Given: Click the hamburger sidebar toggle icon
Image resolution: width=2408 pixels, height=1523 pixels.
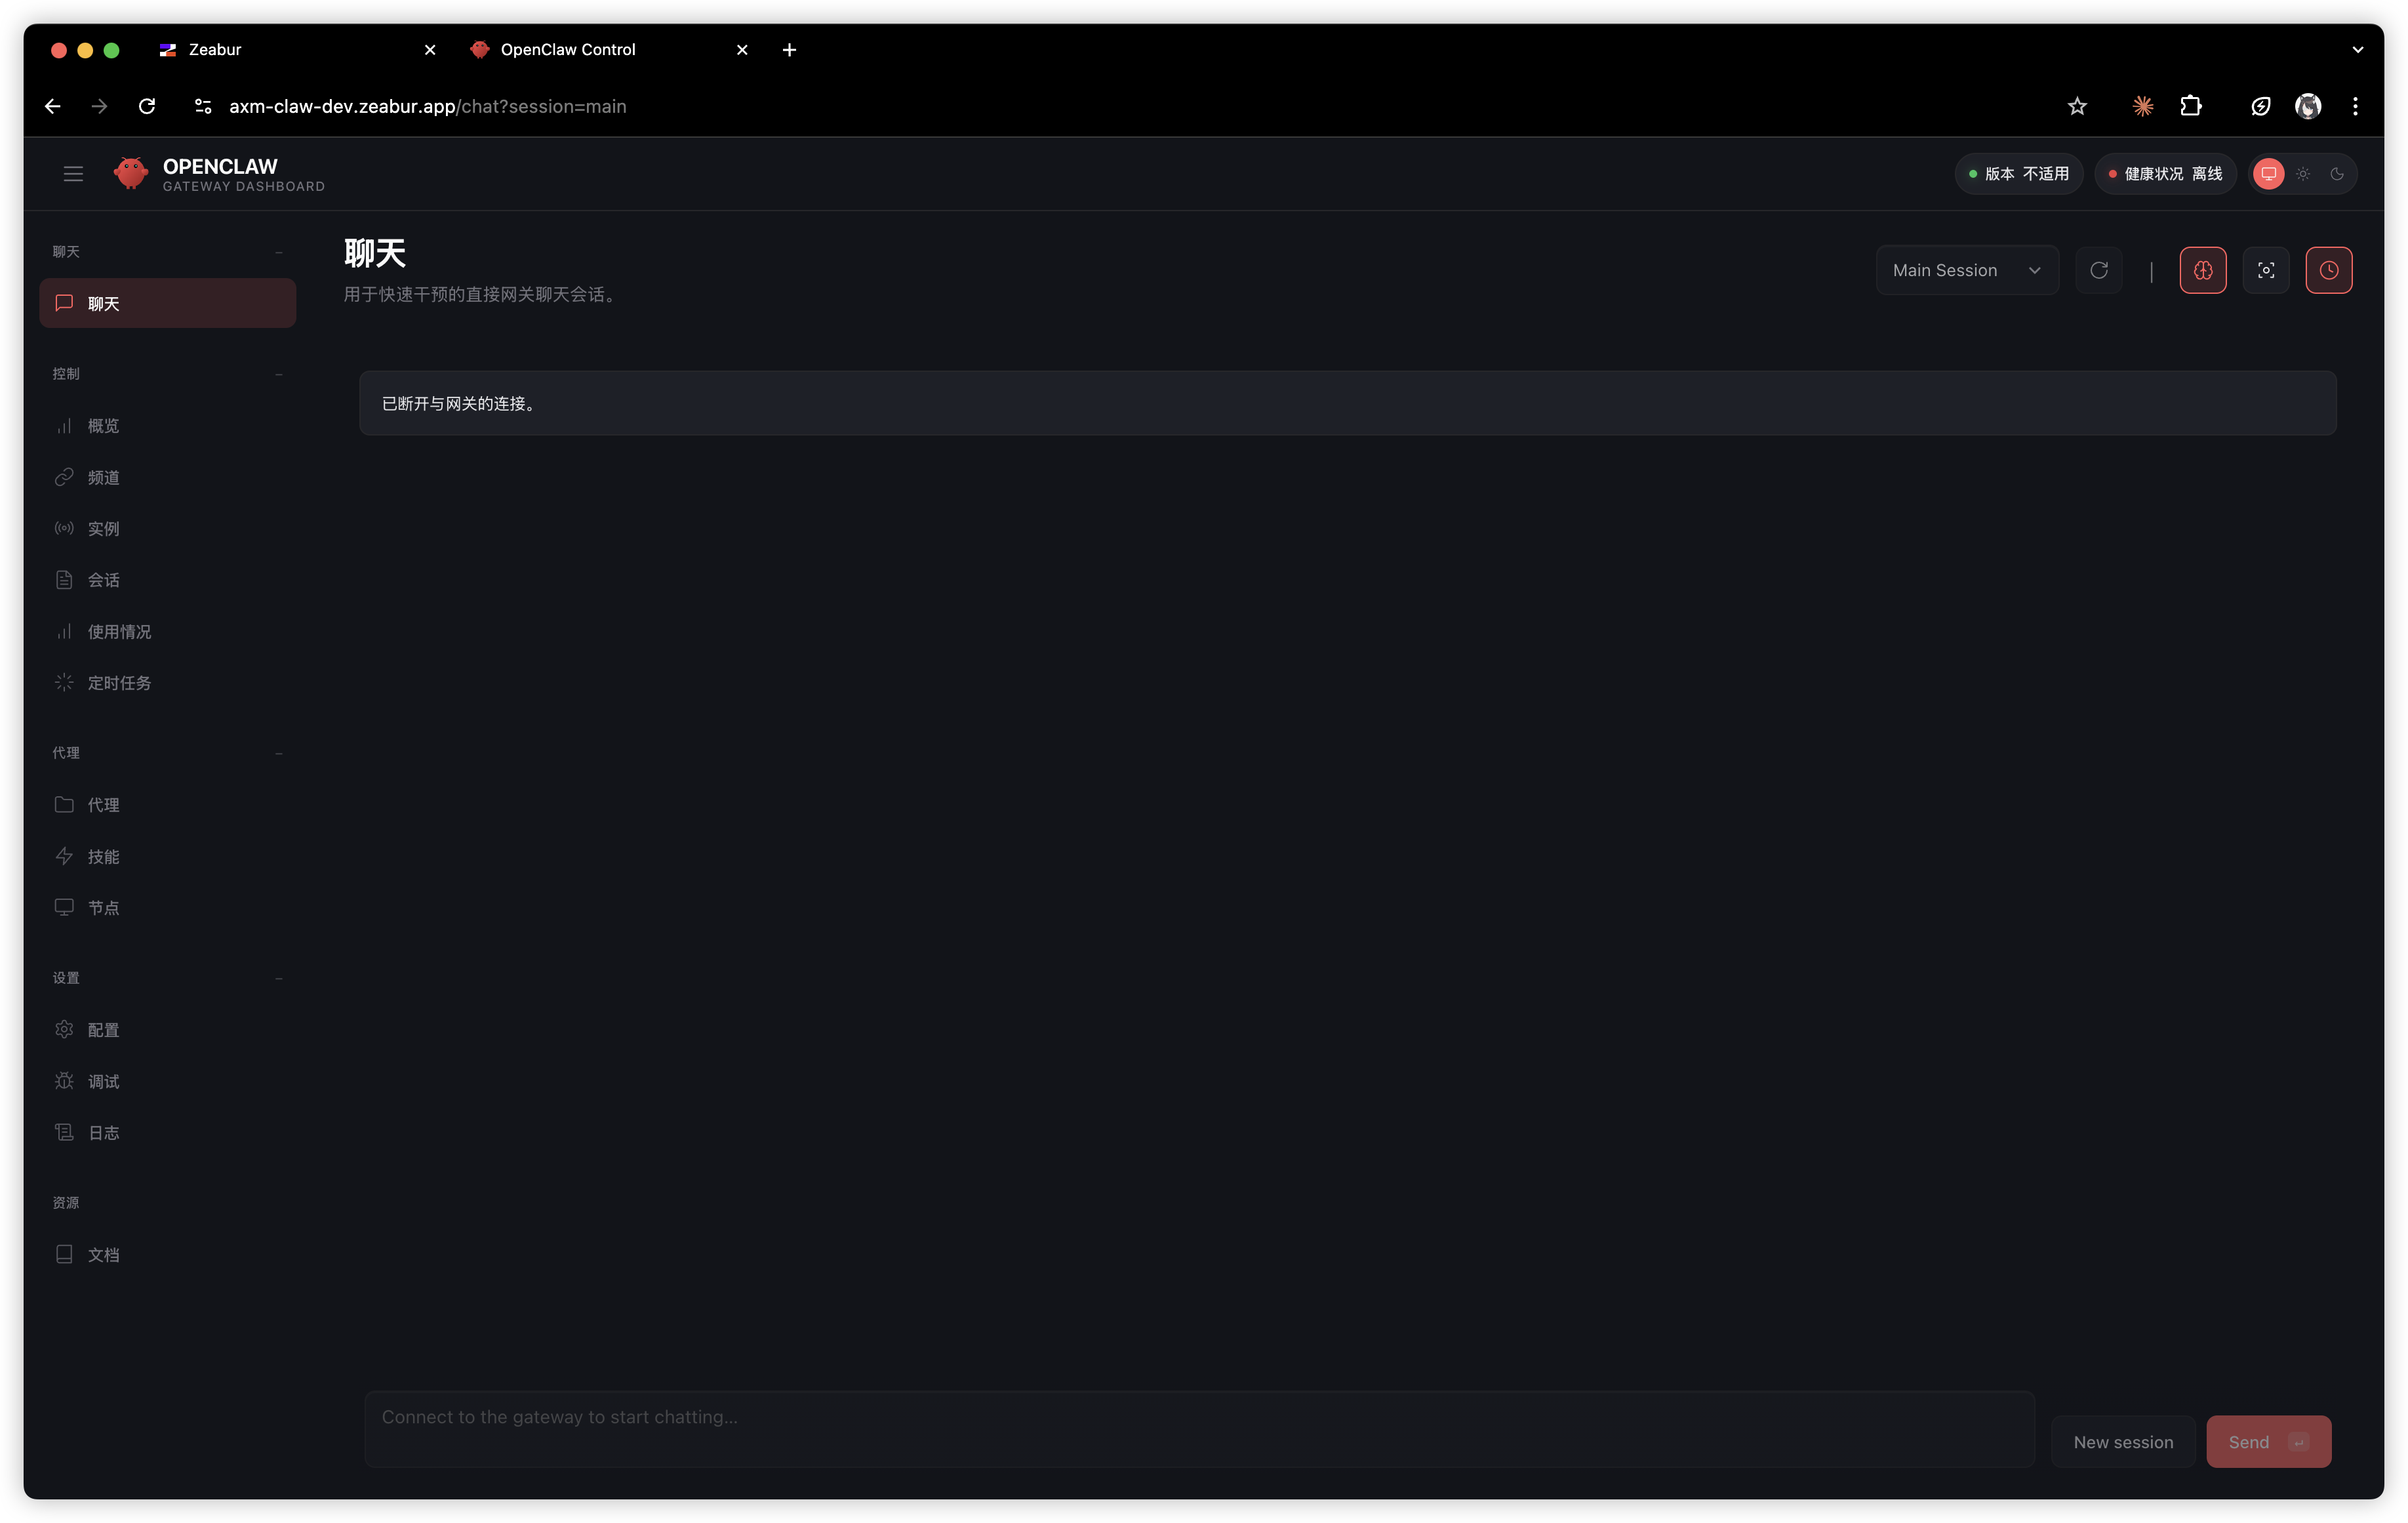Looking at the screenshot, I should click(73, 174).
